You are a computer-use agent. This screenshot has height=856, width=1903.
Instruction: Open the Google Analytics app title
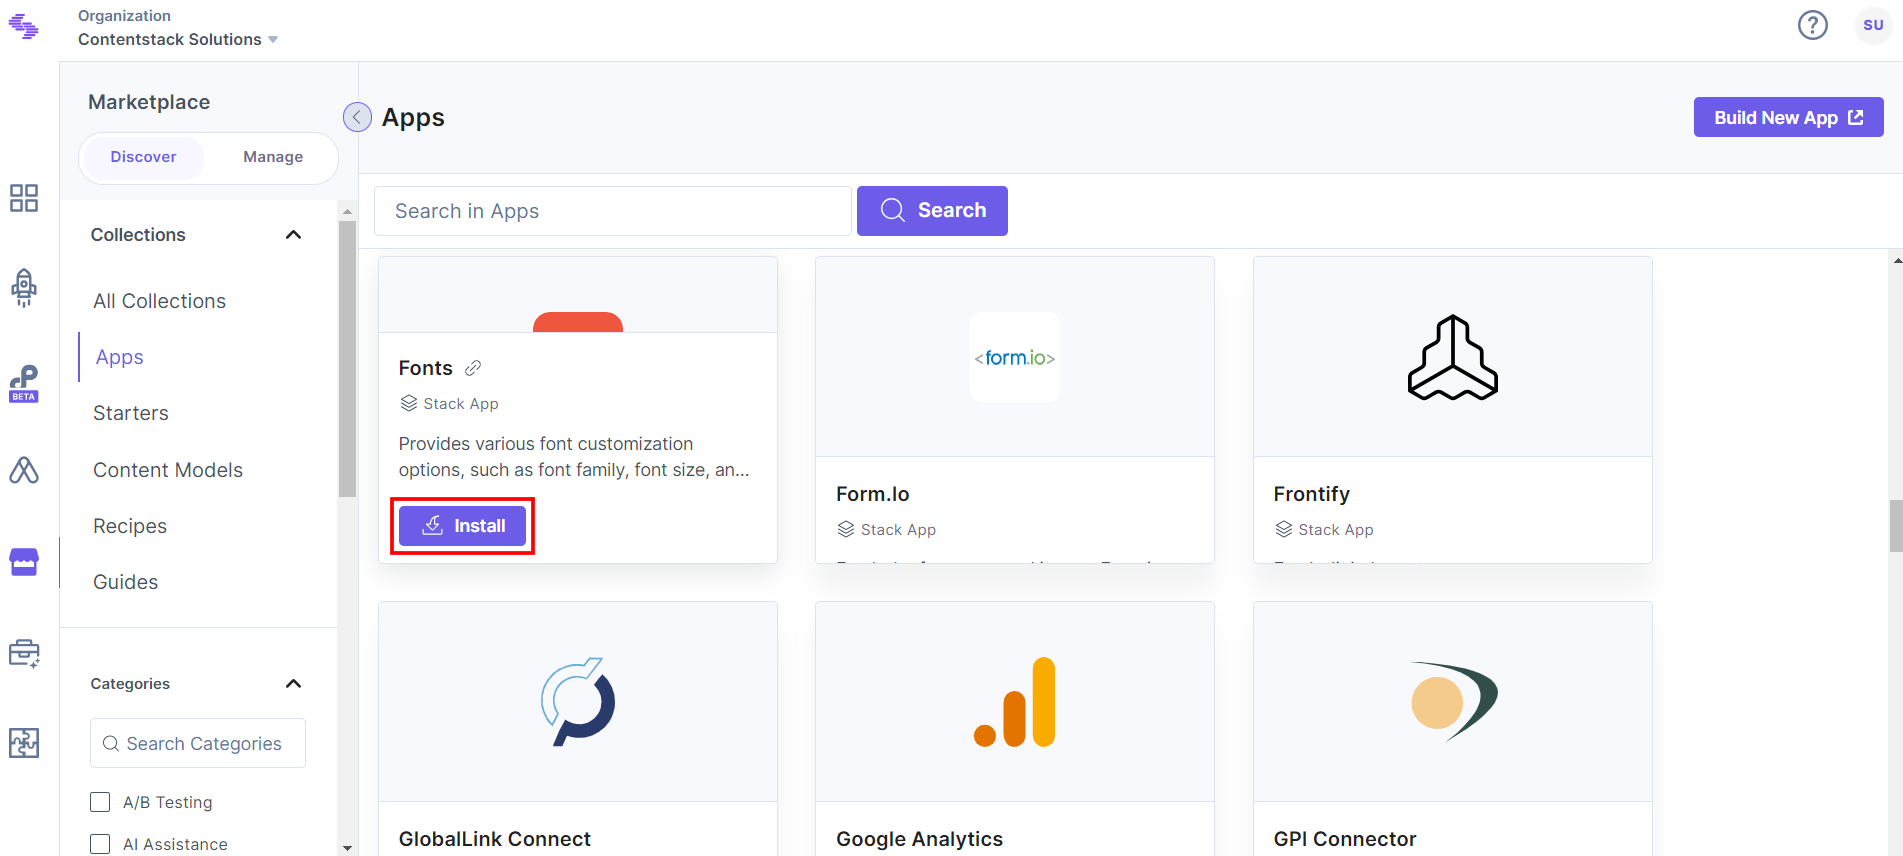pyautogui.click(x=920, y=839)
